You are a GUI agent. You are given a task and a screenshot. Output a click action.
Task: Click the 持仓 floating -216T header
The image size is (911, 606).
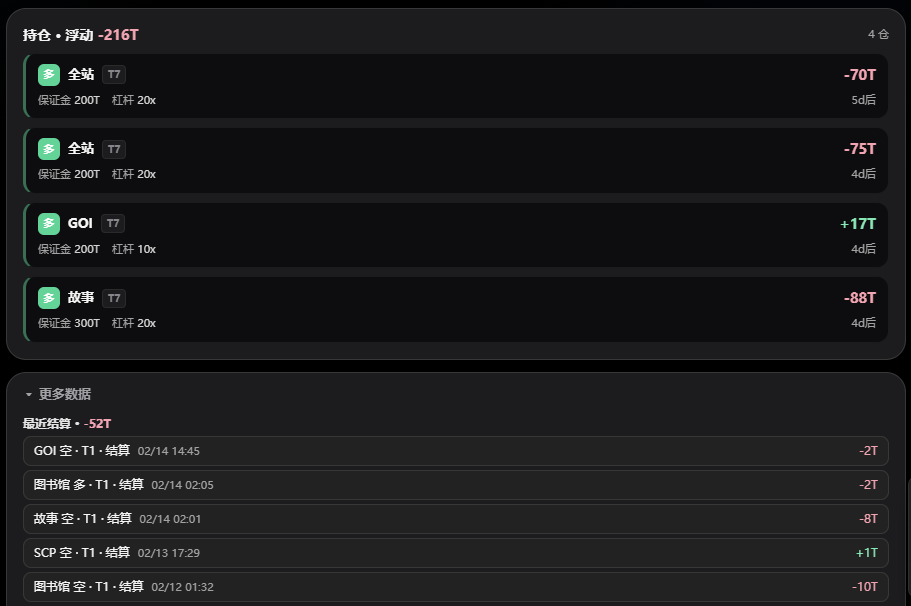point(81,35)
